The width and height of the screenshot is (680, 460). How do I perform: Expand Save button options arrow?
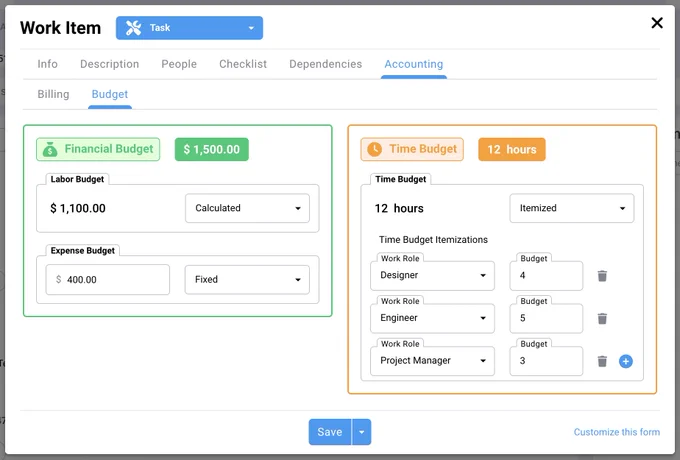click(362, 432)
